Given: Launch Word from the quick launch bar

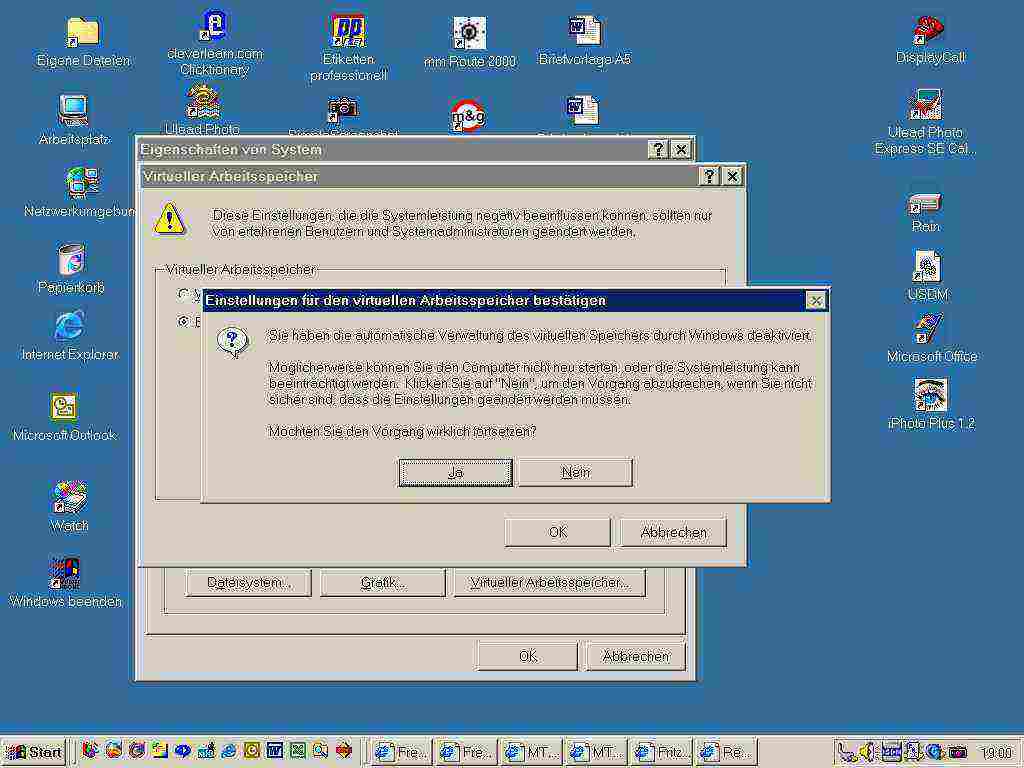Looking at the screenshot, I should [275, 751].
